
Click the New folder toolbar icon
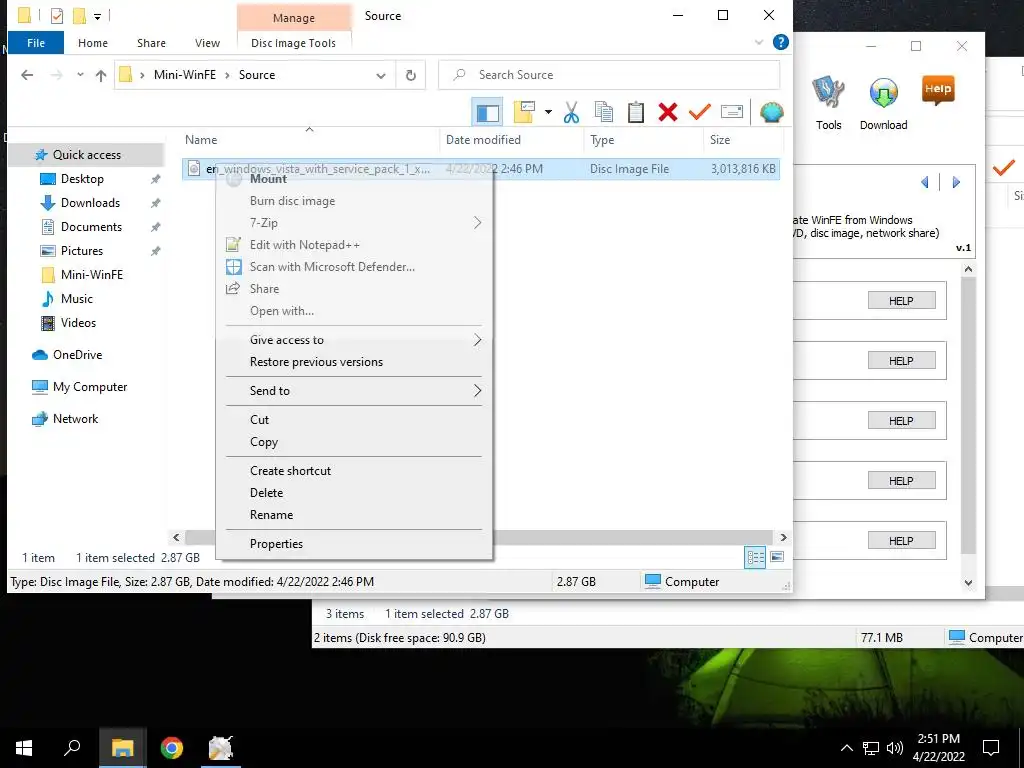pos(524,112)
